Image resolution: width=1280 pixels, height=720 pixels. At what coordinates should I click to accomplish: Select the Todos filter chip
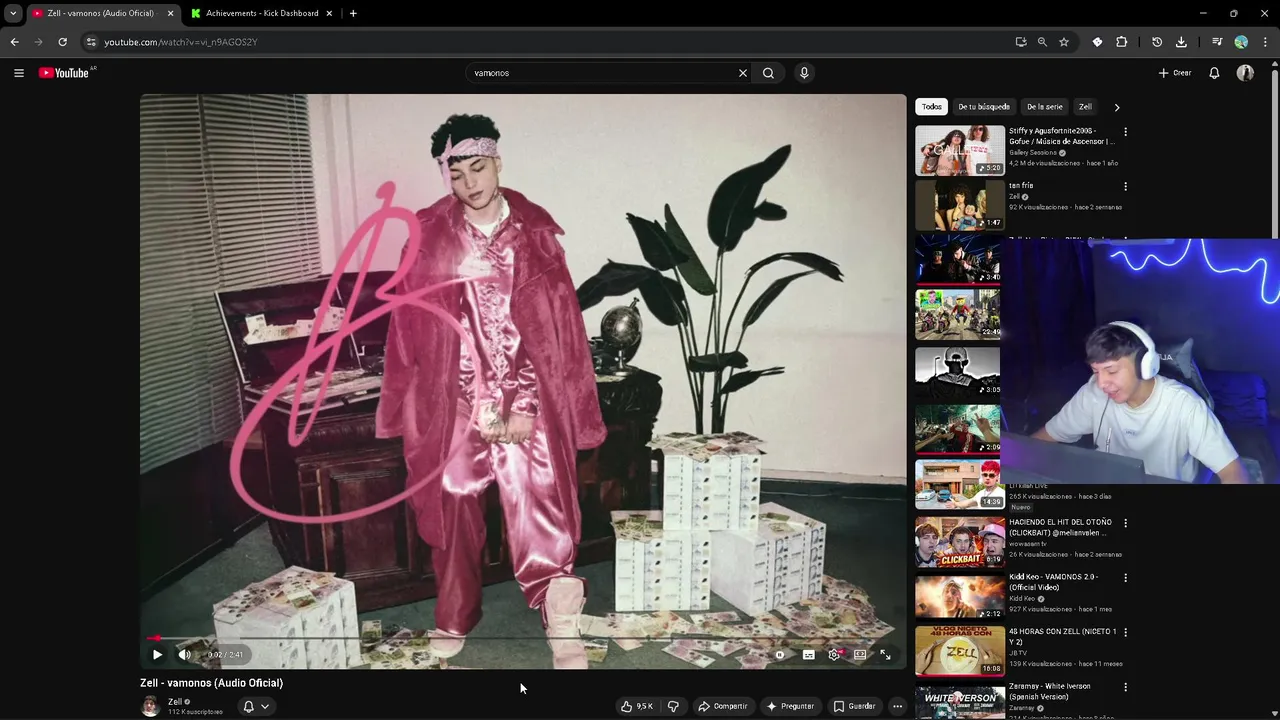pyautogui.click(x=932, y=107)
